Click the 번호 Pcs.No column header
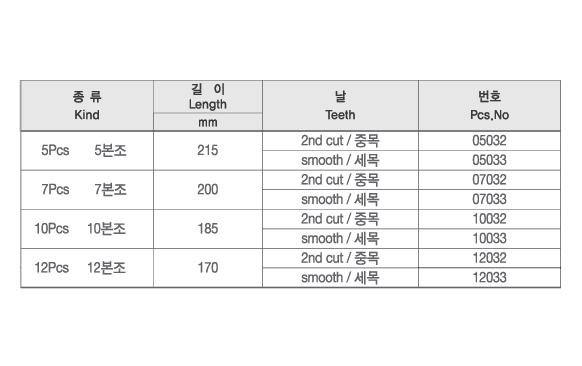Screen dimensions: 582x366 point(489,105)
